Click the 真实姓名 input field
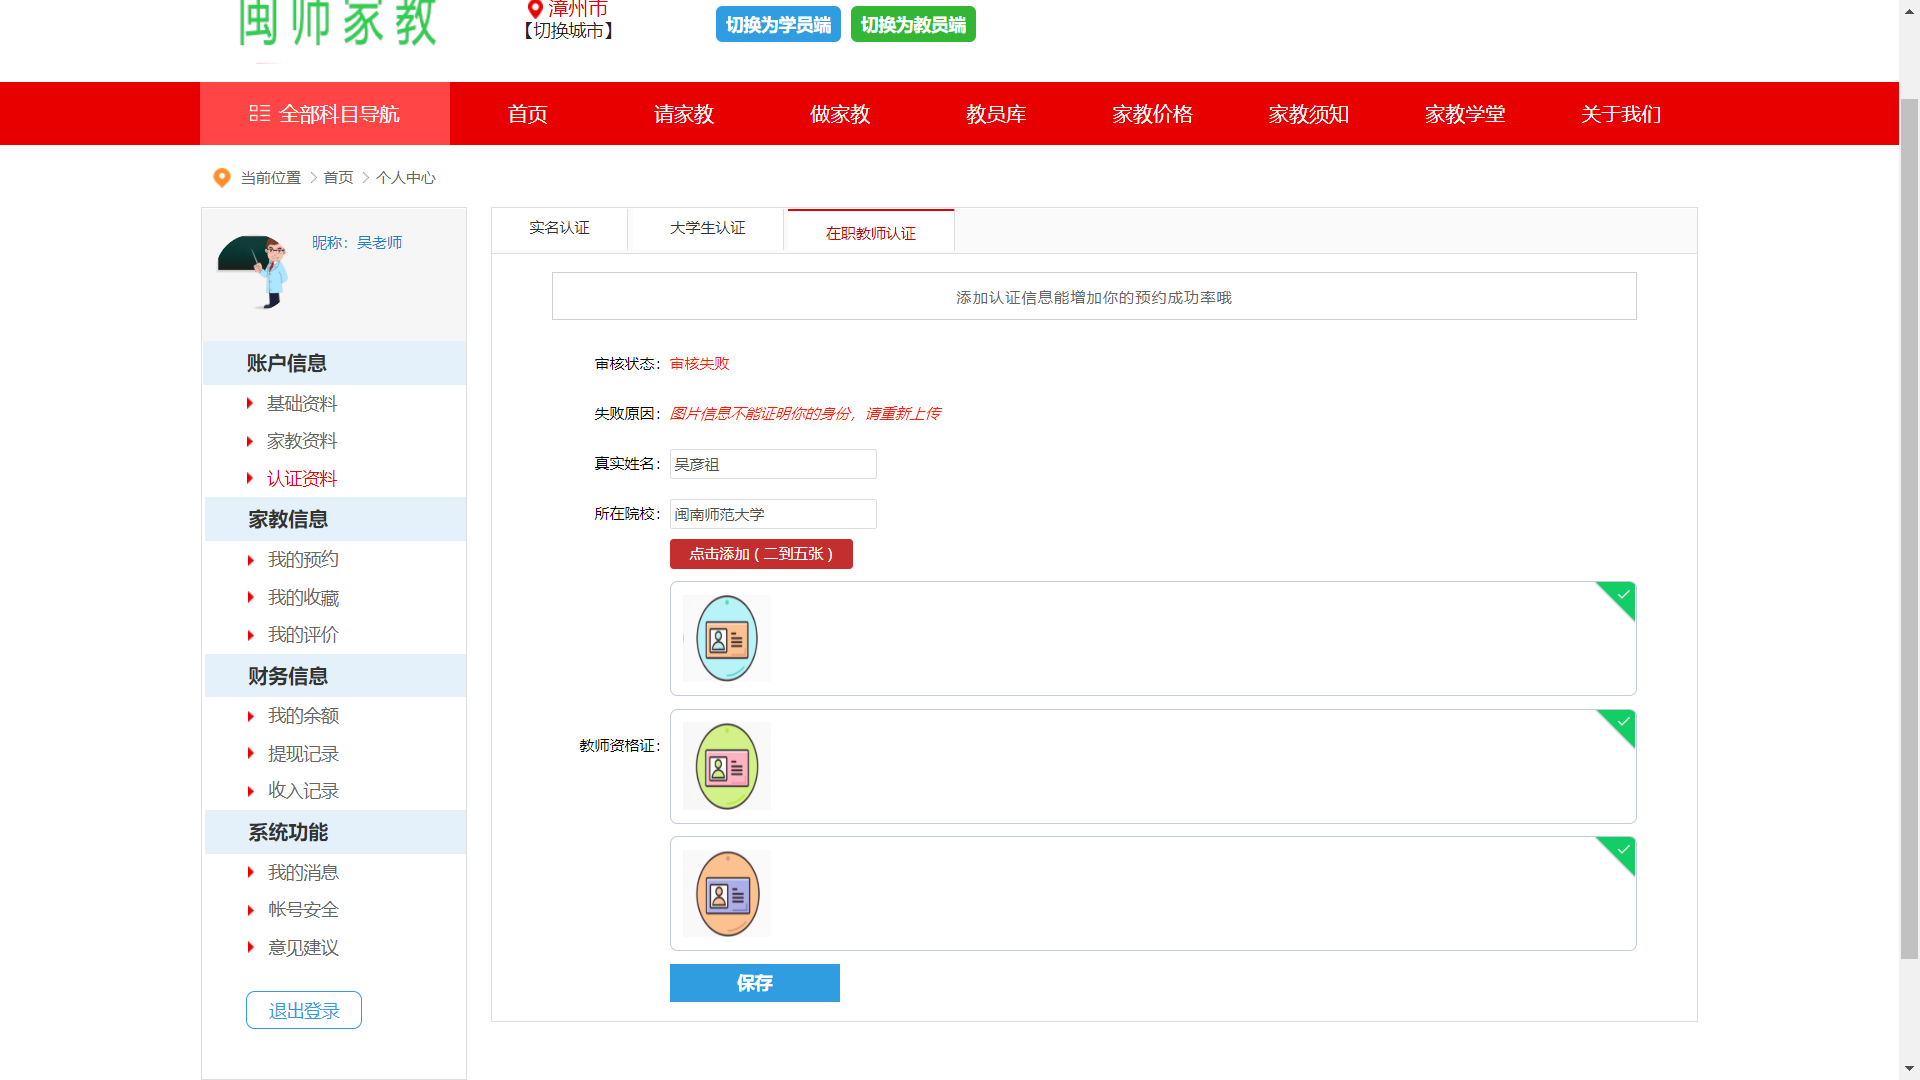The width and height of the screenshot is (1920, 1080). coord(772,464)
